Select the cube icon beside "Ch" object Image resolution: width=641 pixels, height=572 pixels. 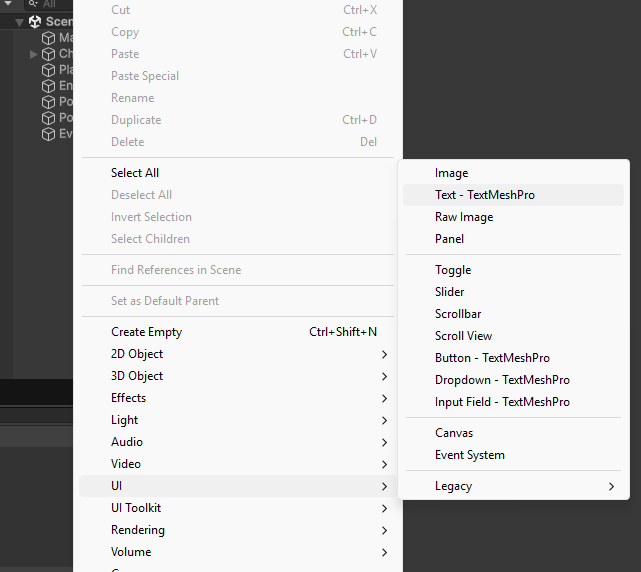pyautogui.click(x=48, y=54)
